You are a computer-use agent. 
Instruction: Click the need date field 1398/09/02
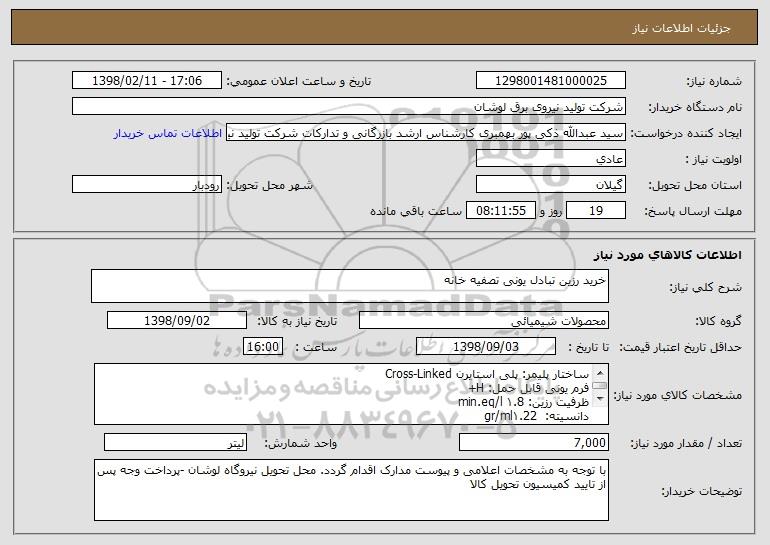177,321
